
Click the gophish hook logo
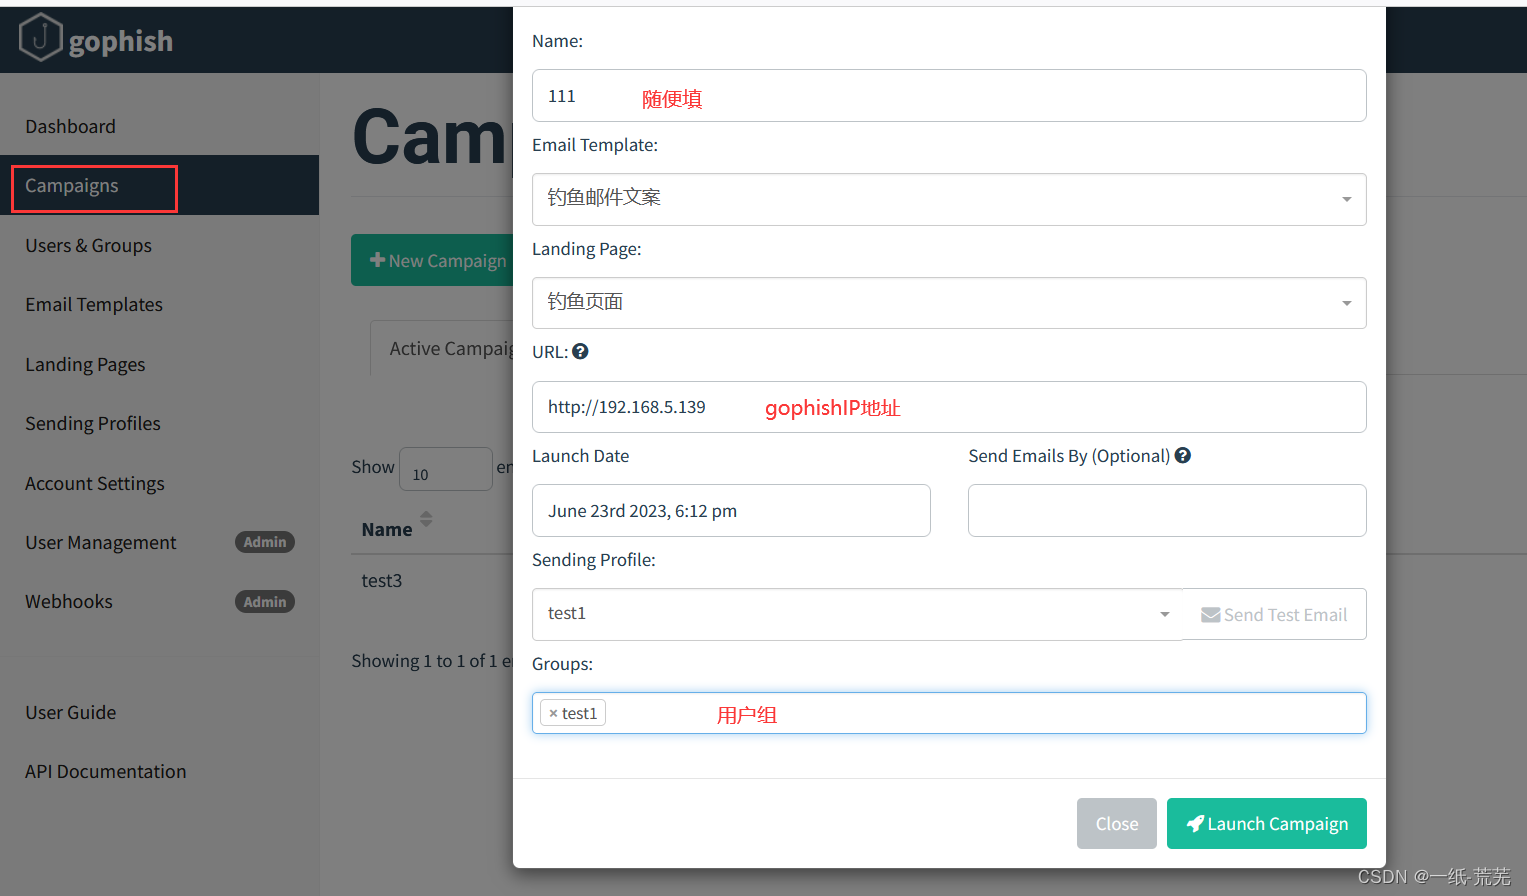click(x=40, y=38)
